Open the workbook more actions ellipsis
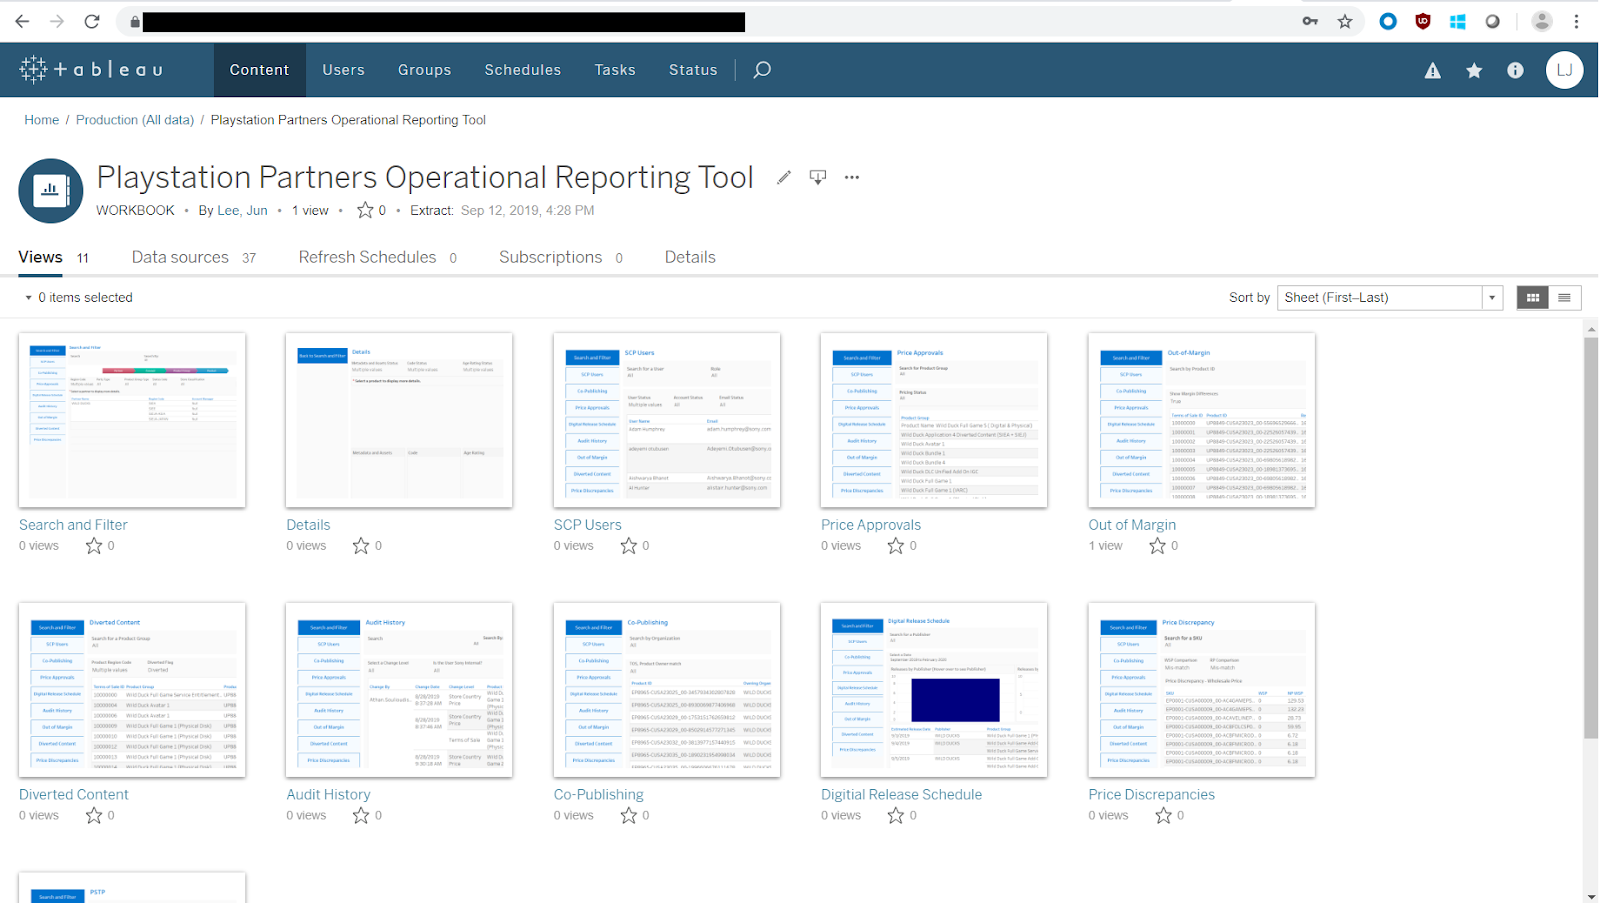Screen dimensions: 1600x903 click(852, 177)
